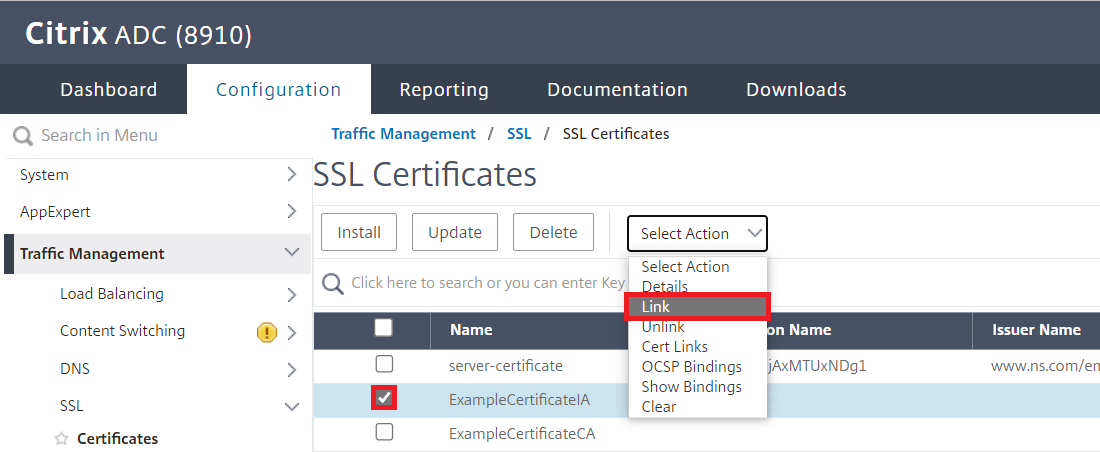Collapse the SSL submenu chevron
1100x452 pixels.
coord(292,406)
